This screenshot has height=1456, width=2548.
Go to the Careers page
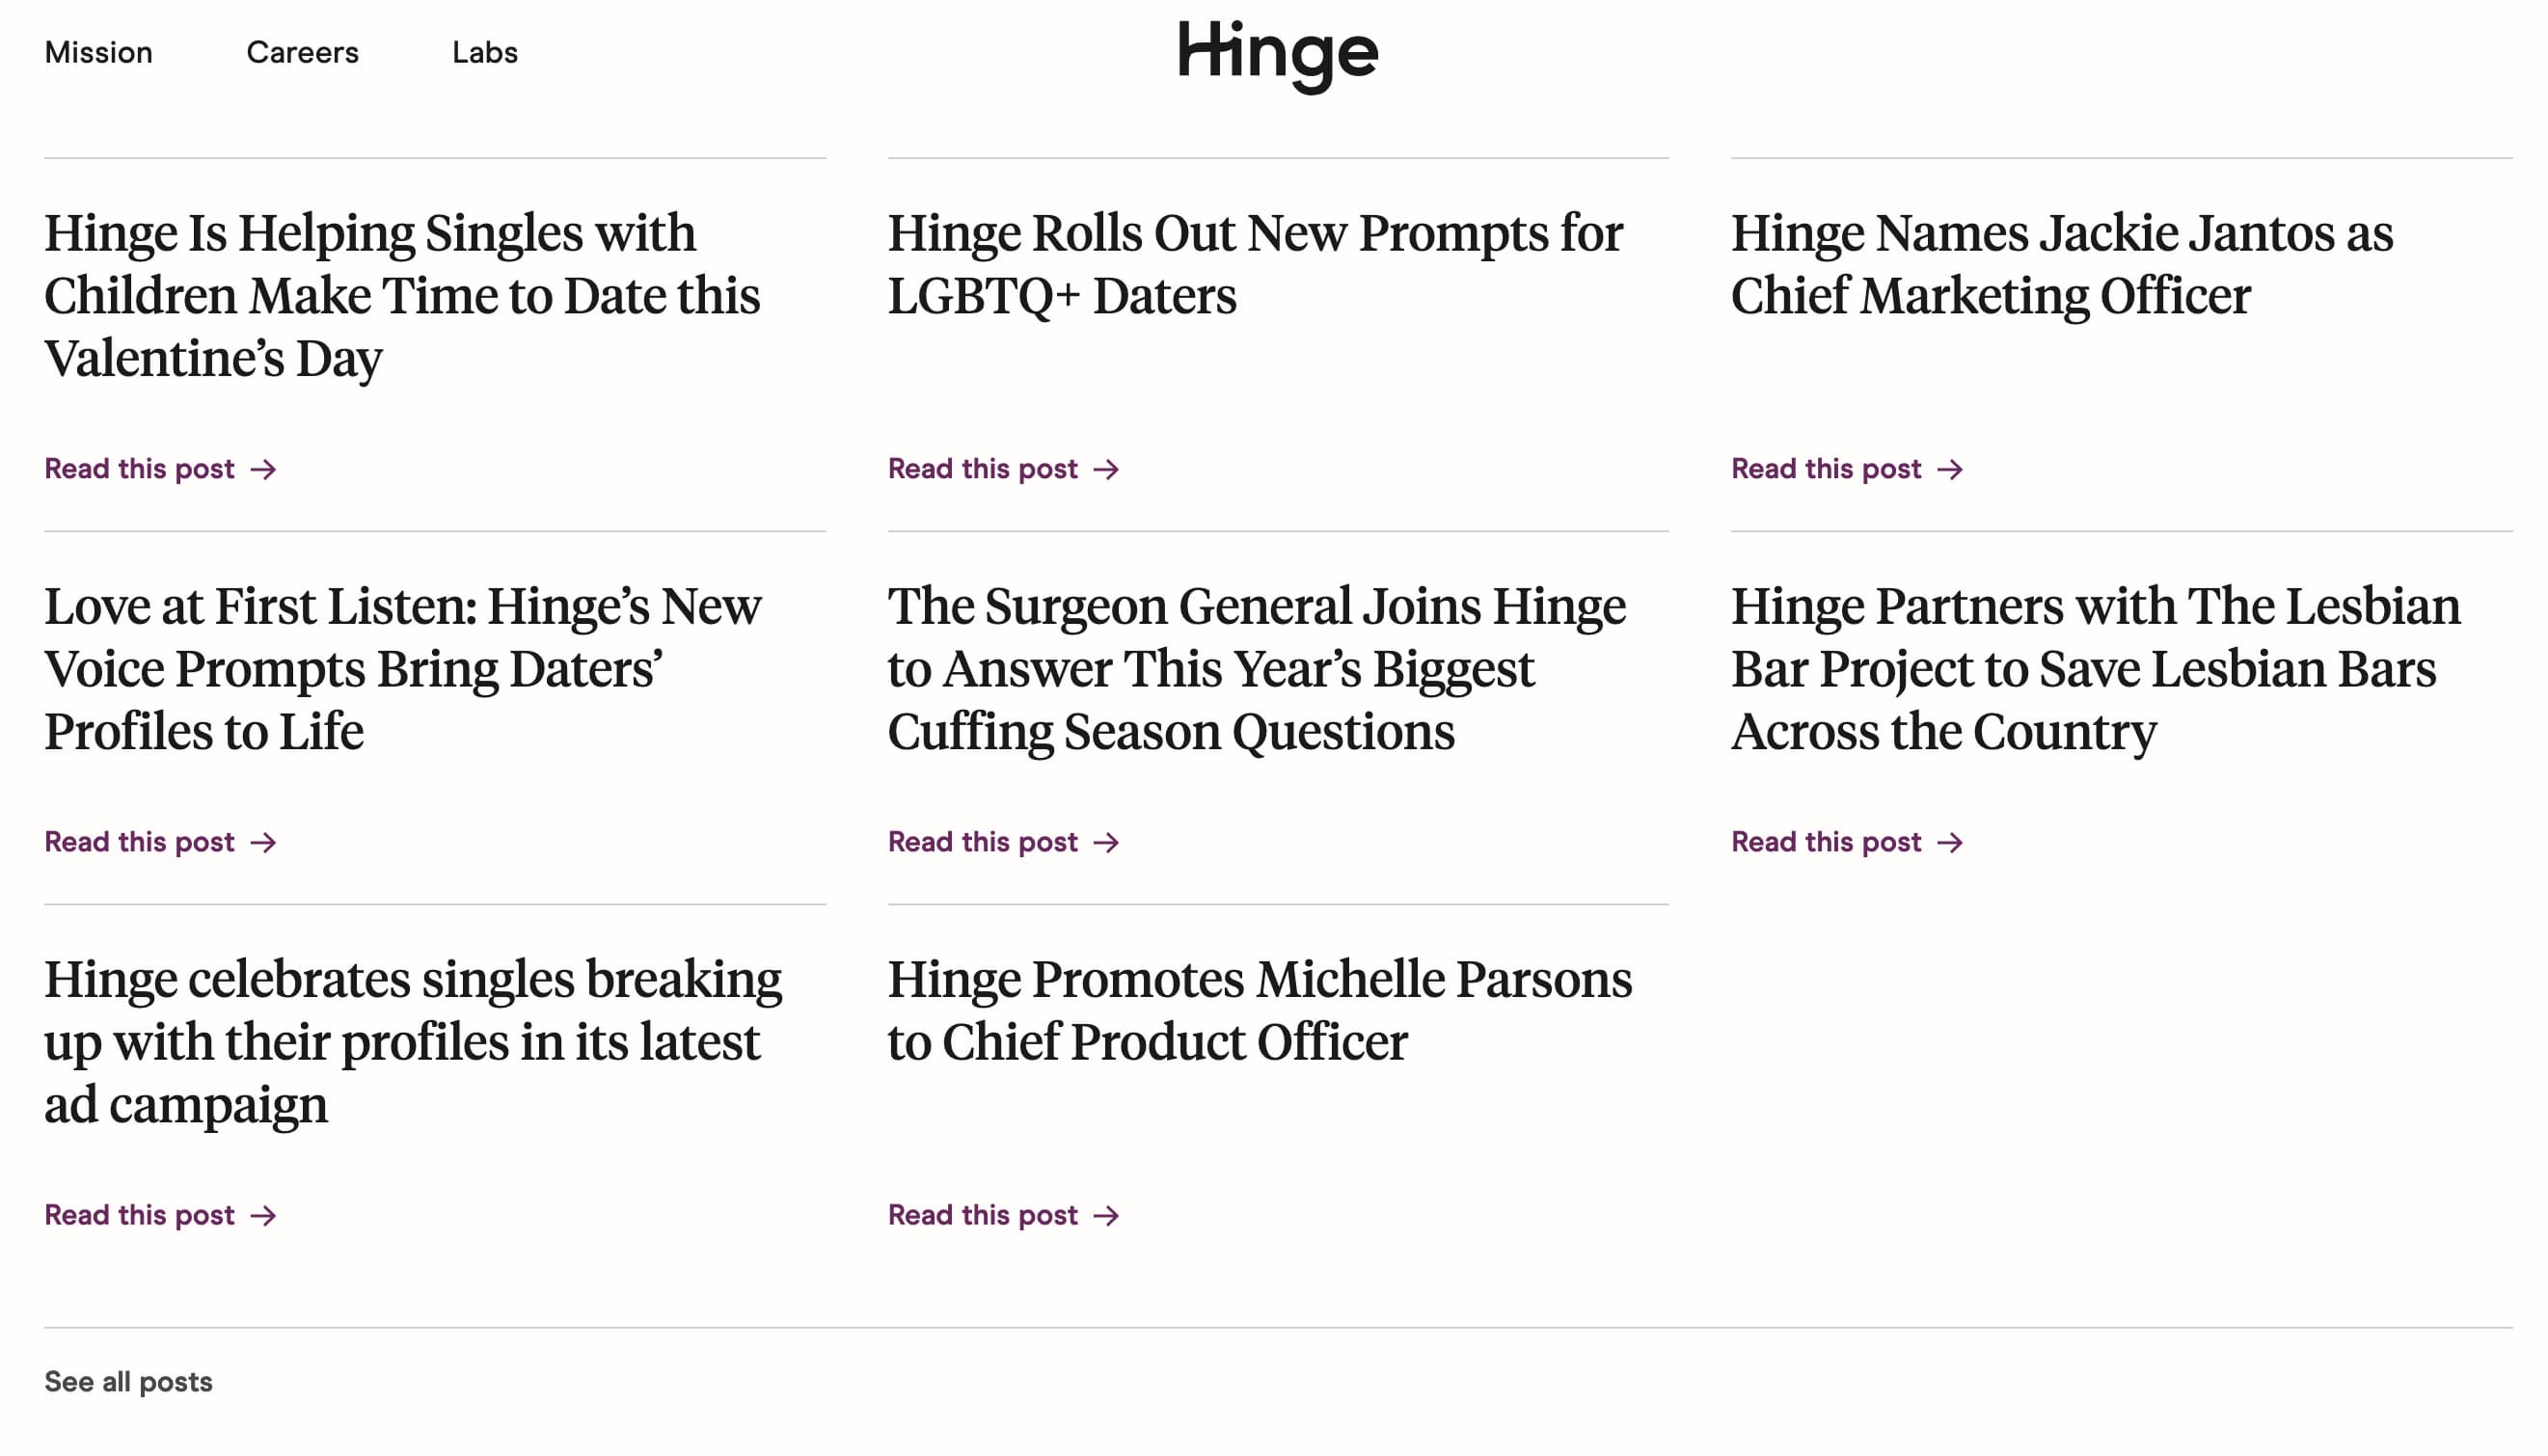(x=302, y=52)
